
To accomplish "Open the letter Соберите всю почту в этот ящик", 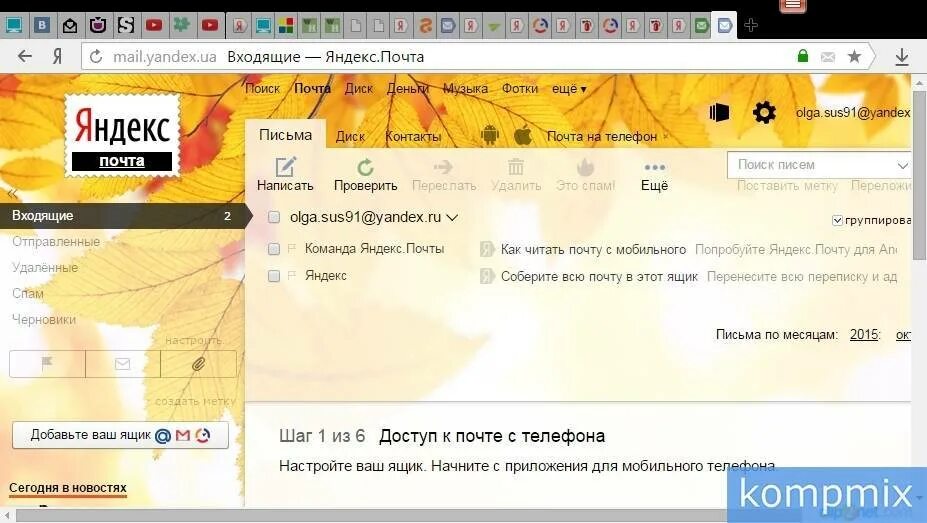I will click(x=599, y=277).
